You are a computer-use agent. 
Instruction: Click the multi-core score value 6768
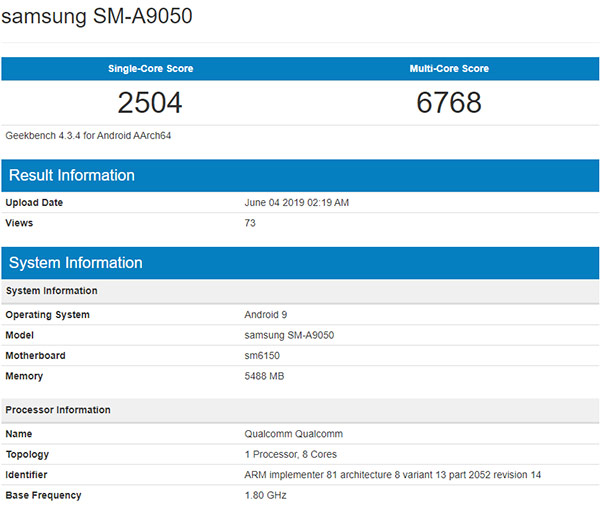[449, 103]
